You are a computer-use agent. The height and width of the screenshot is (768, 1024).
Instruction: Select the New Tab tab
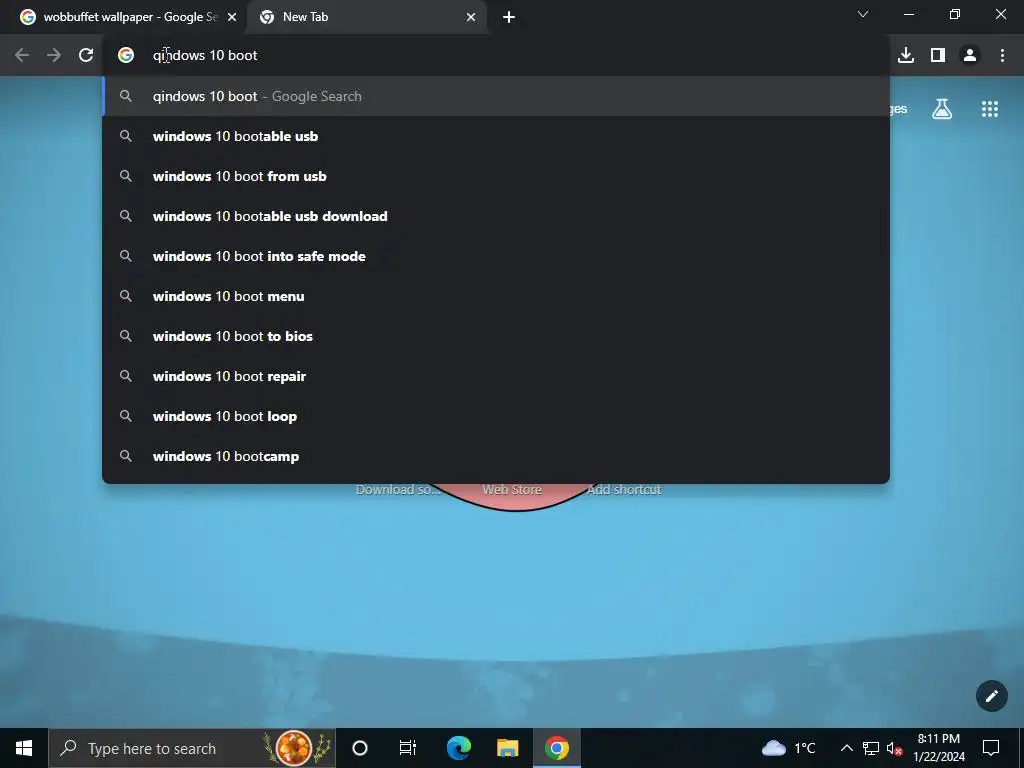[366, 17]
